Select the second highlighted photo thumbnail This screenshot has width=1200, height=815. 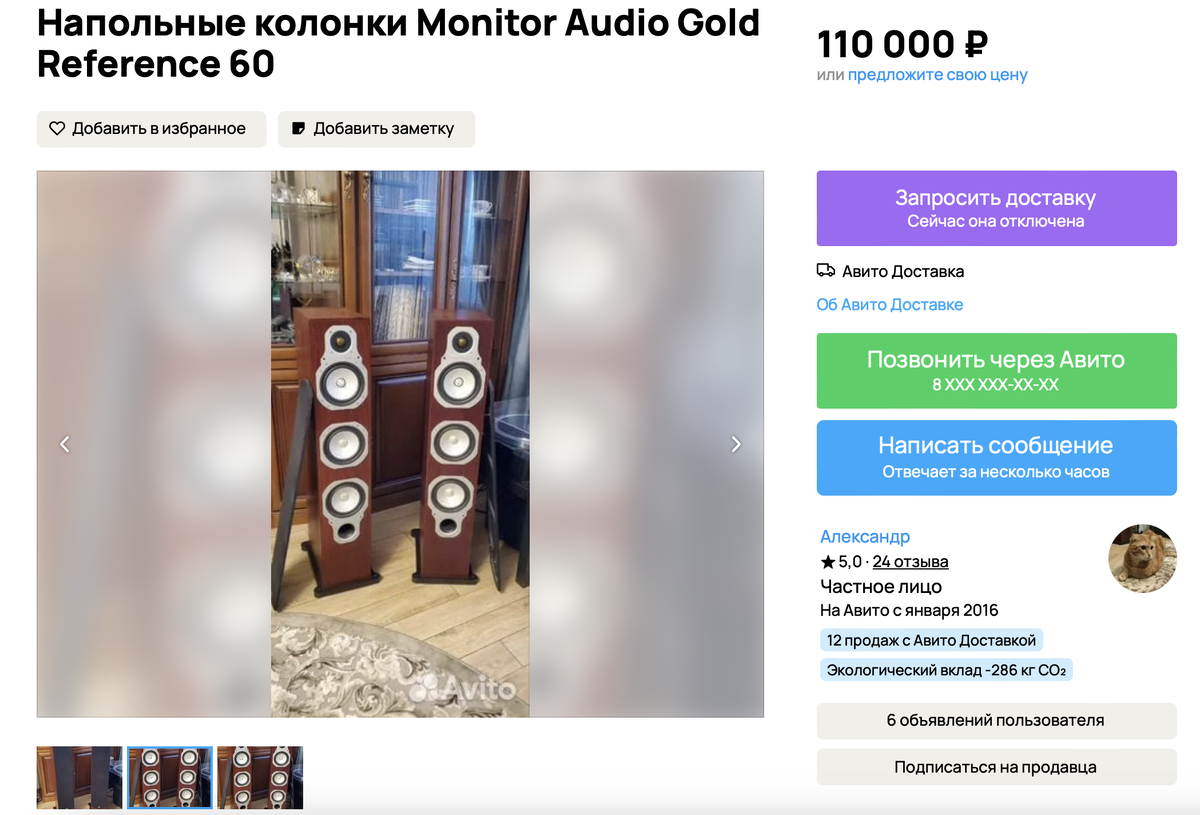coord(170,777)
